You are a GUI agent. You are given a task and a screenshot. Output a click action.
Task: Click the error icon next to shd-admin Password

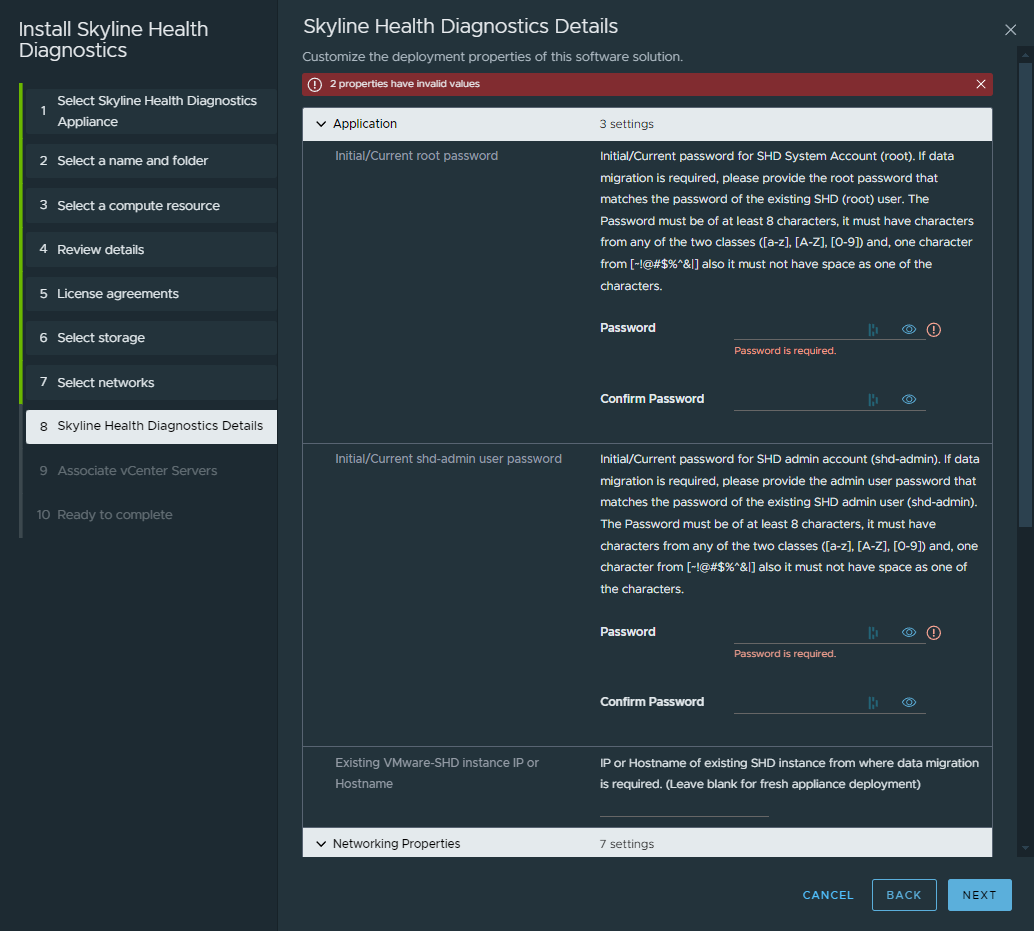tap(934, 633)
